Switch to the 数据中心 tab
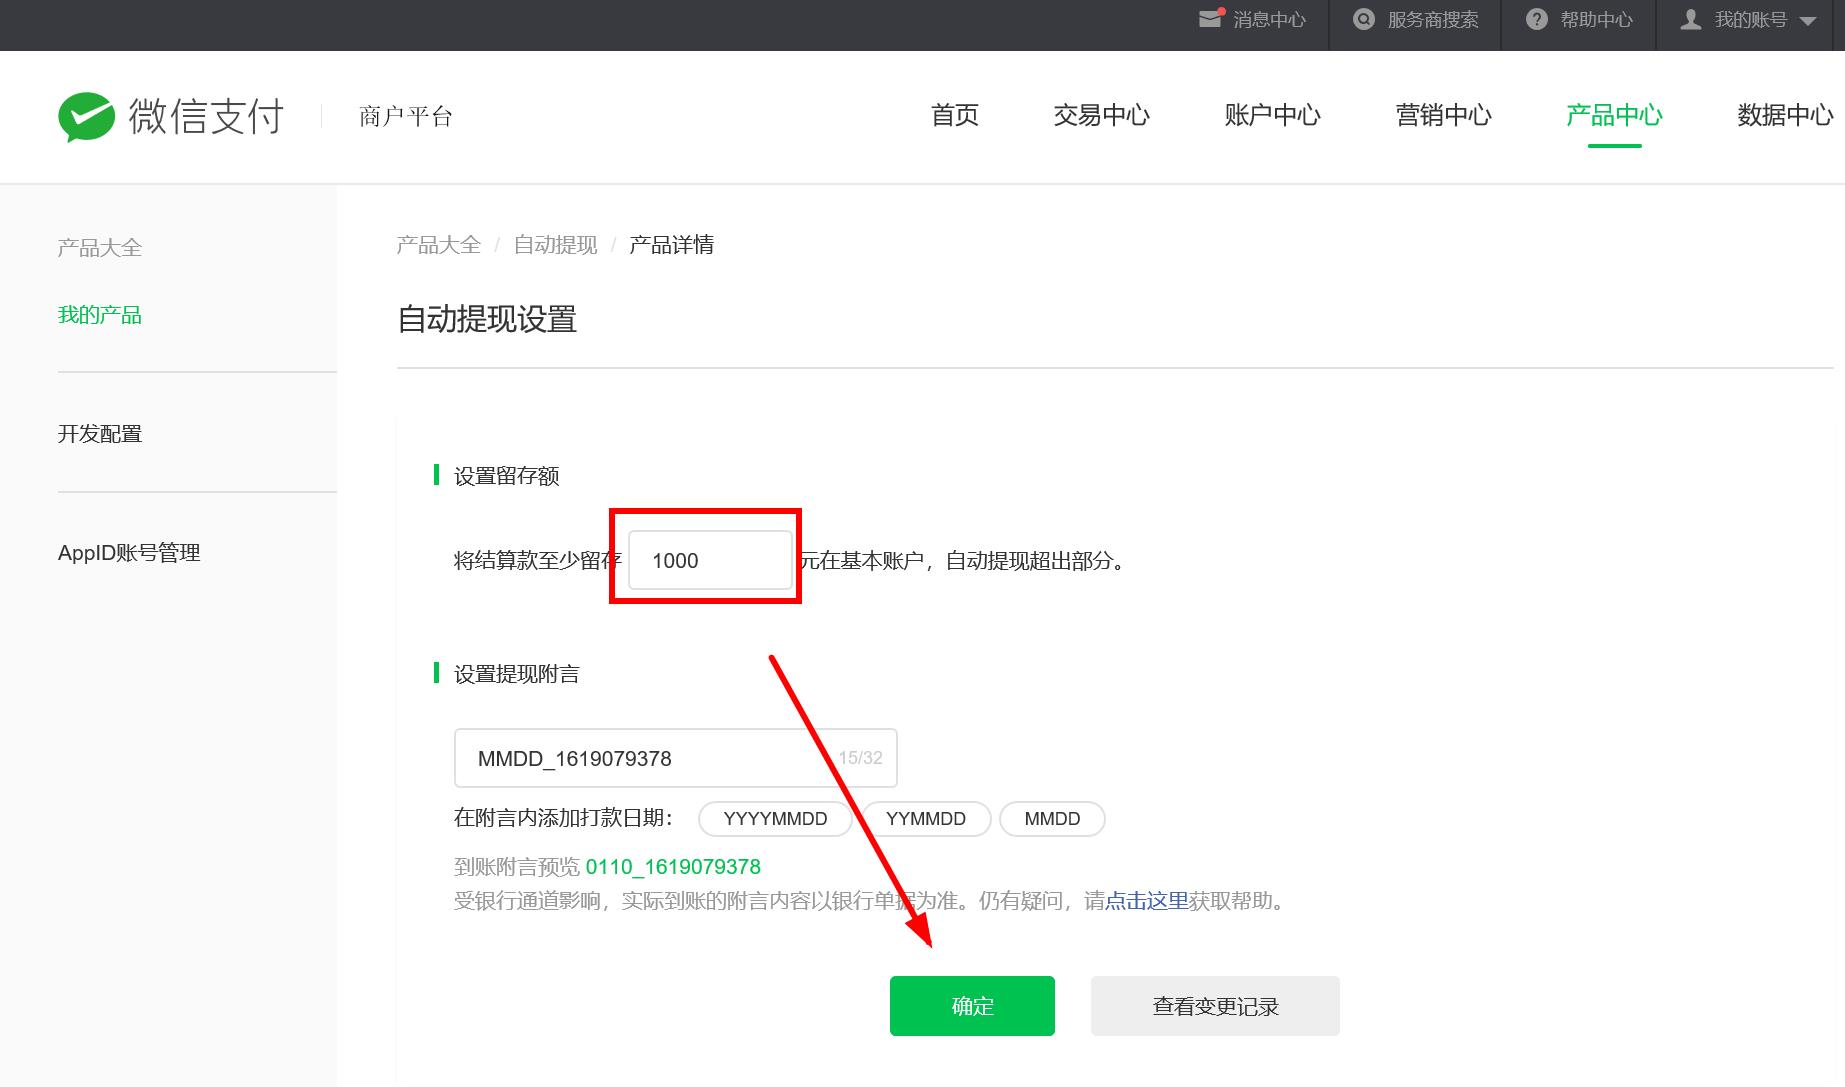This screenshot has width=1845, height=1087. pos(1785,115)
